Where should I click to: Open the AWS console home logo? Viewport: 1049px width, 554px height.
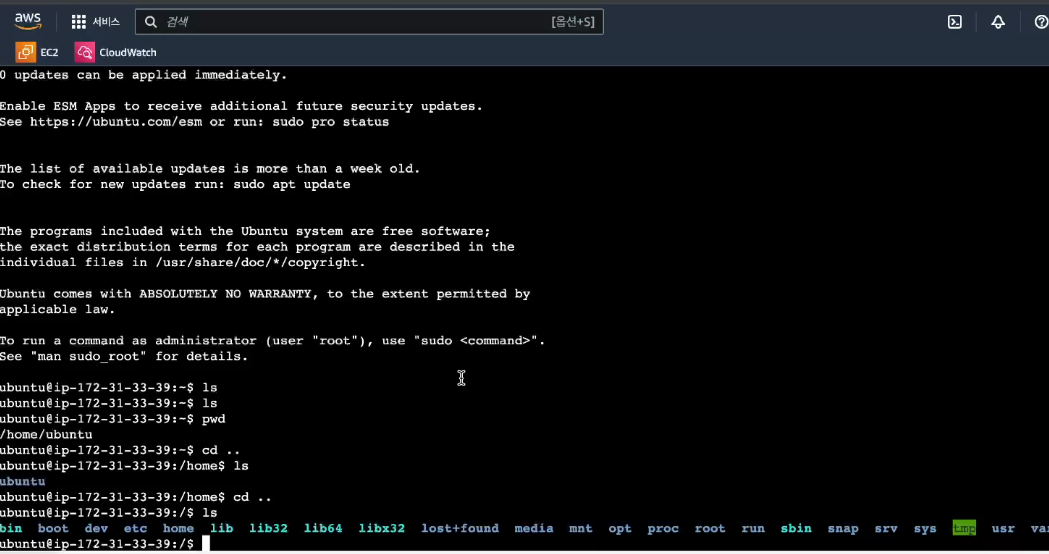(27, 21)
